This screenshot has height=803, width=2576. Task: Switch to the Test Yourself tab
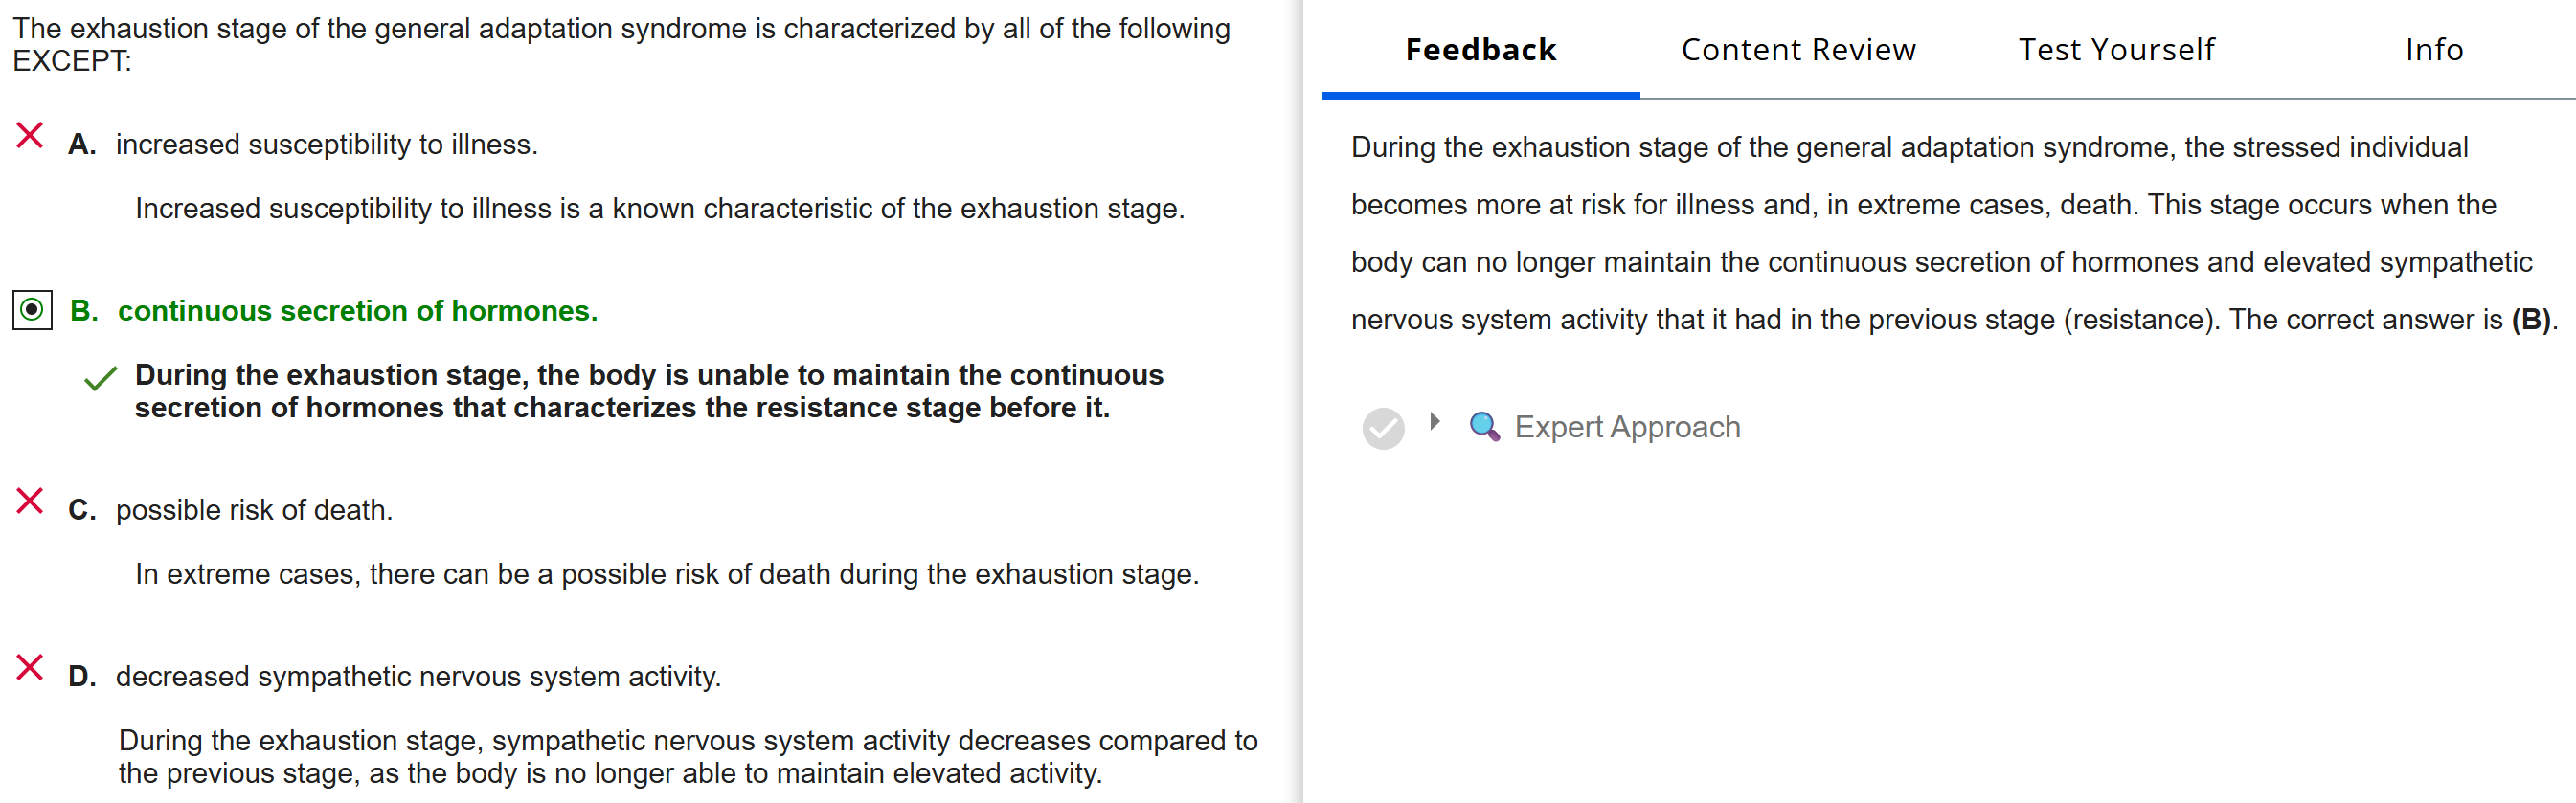(x=2116, y=50)
